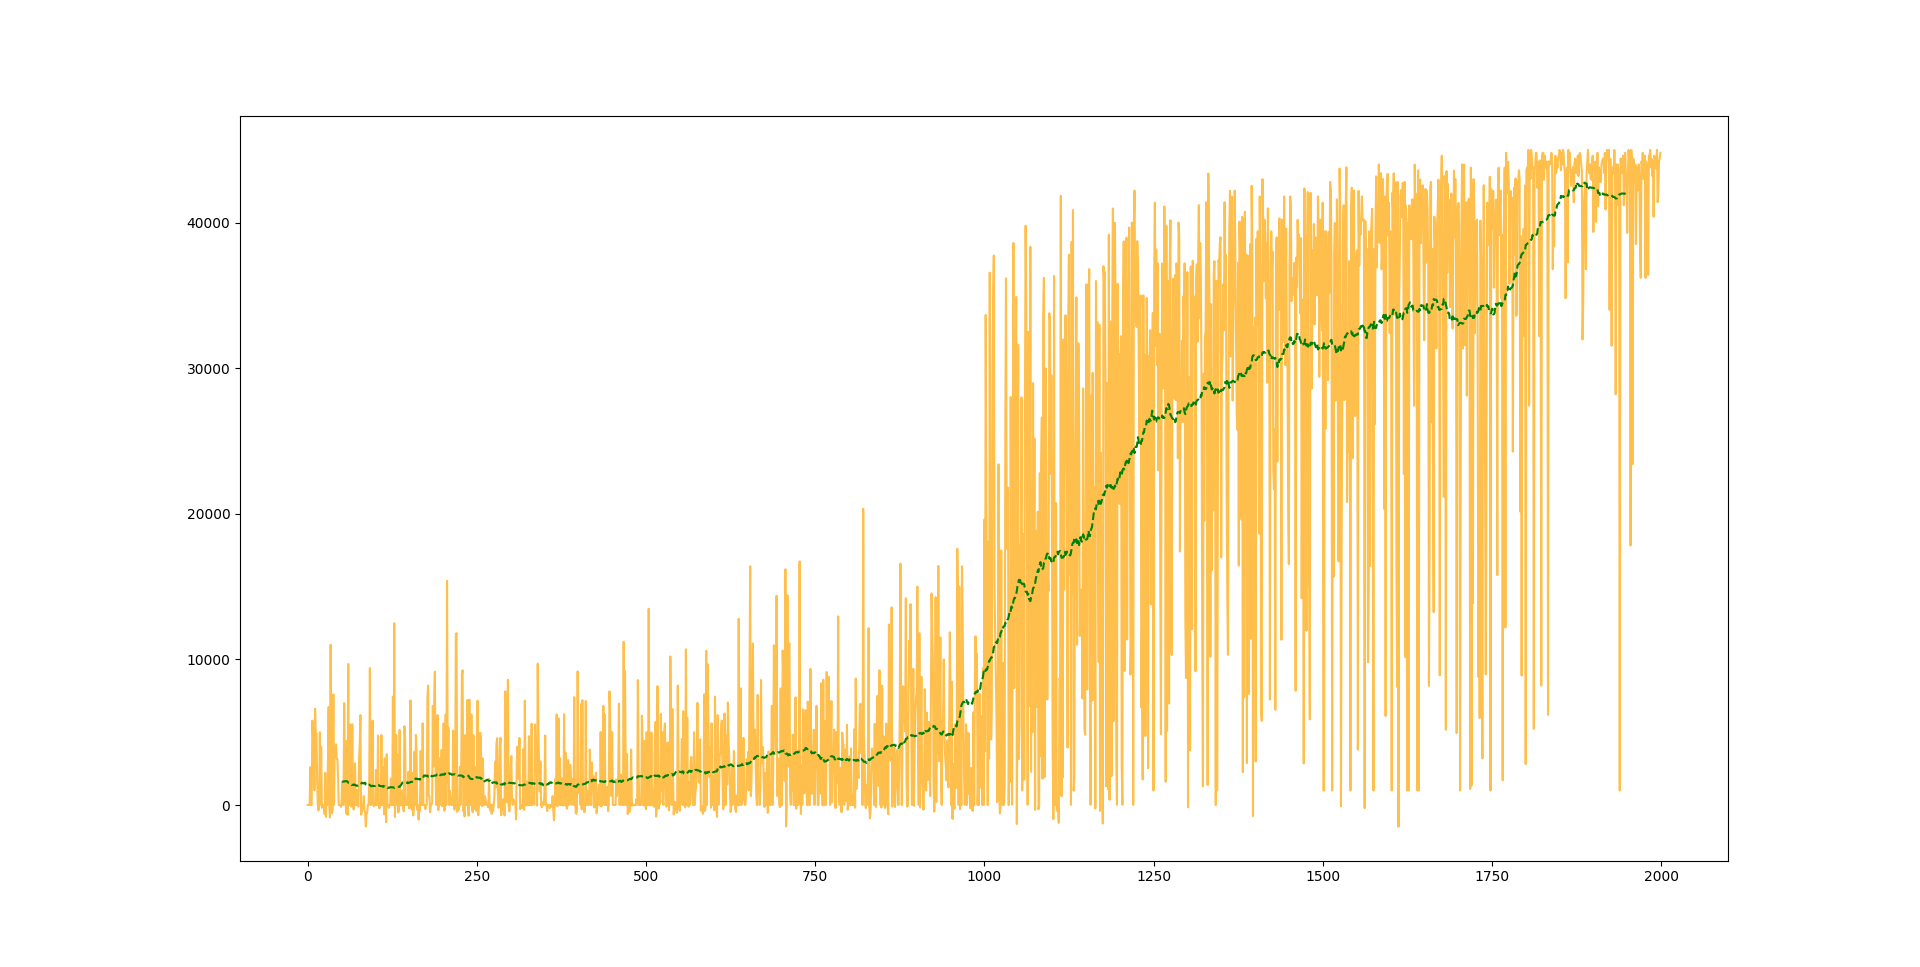Click the x-axis label 1000

click(x=984, y=877)
